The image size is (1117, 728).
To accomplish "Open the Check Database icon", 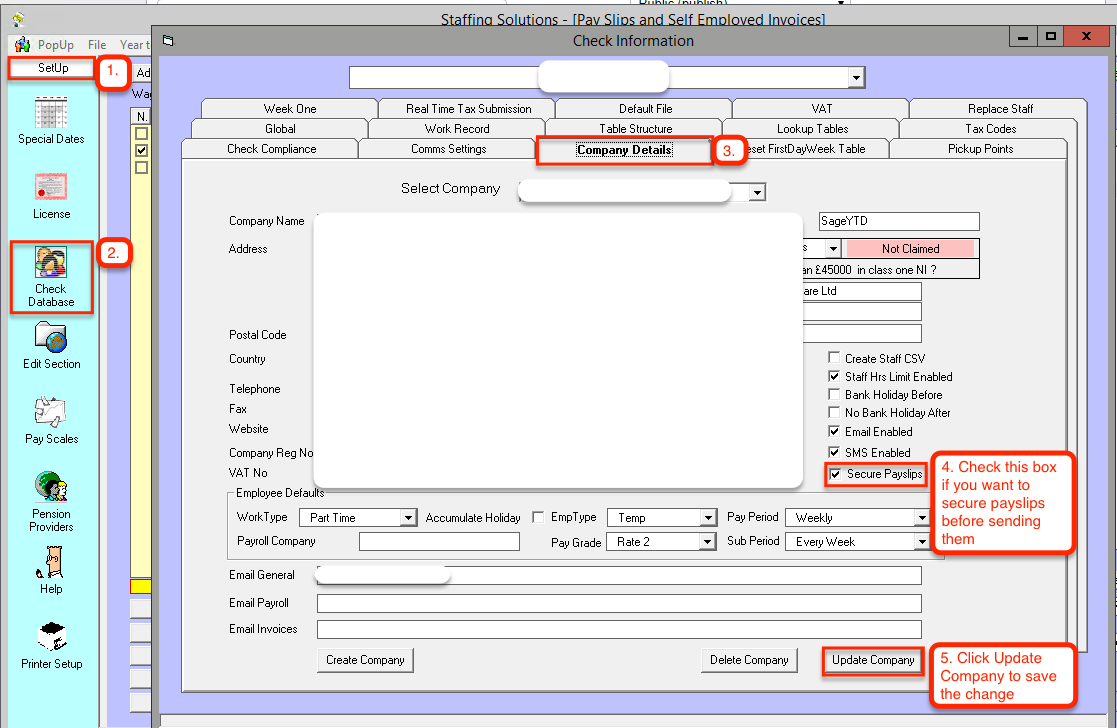I will (51, 263).
